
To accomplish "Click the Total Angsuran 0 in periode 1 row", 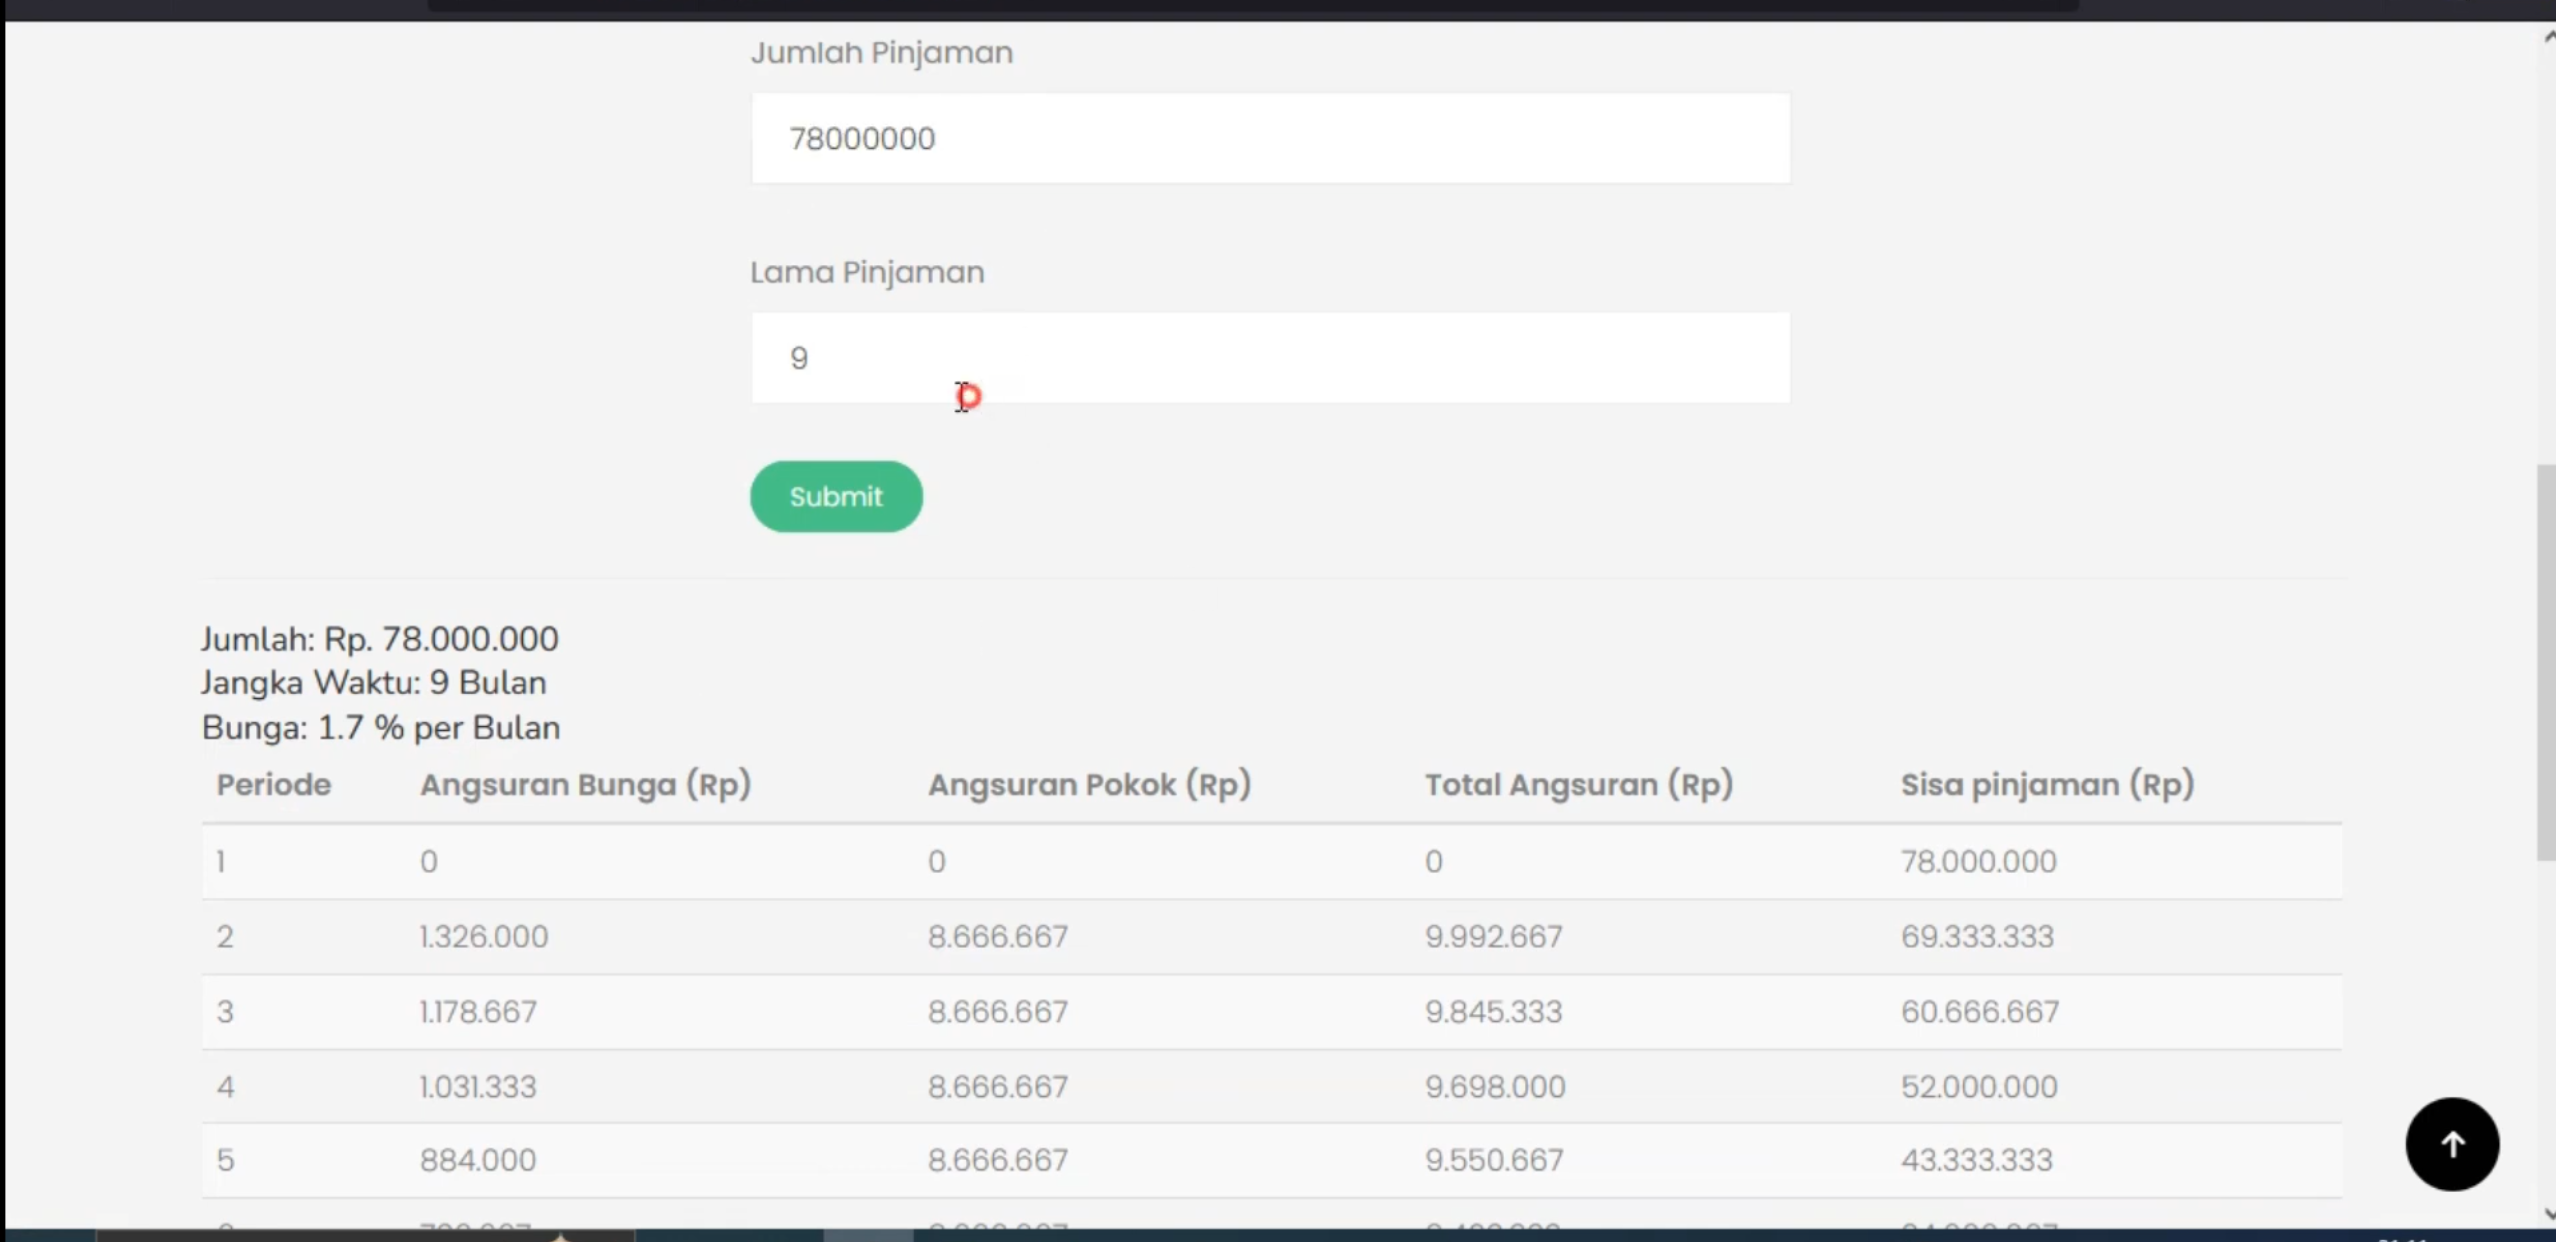I will tap(1433, 861).
